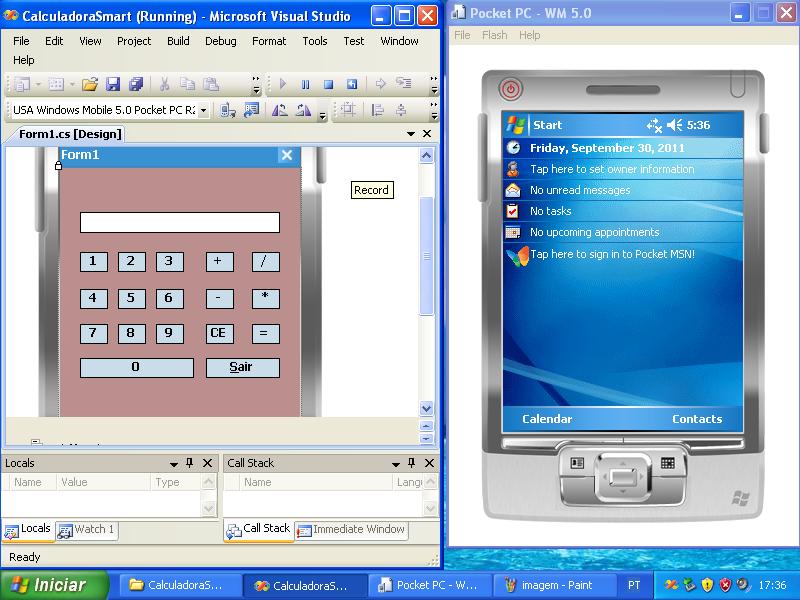Click the rotate left device orientation icon
The image size is (800, 600).
coord(280,110)
